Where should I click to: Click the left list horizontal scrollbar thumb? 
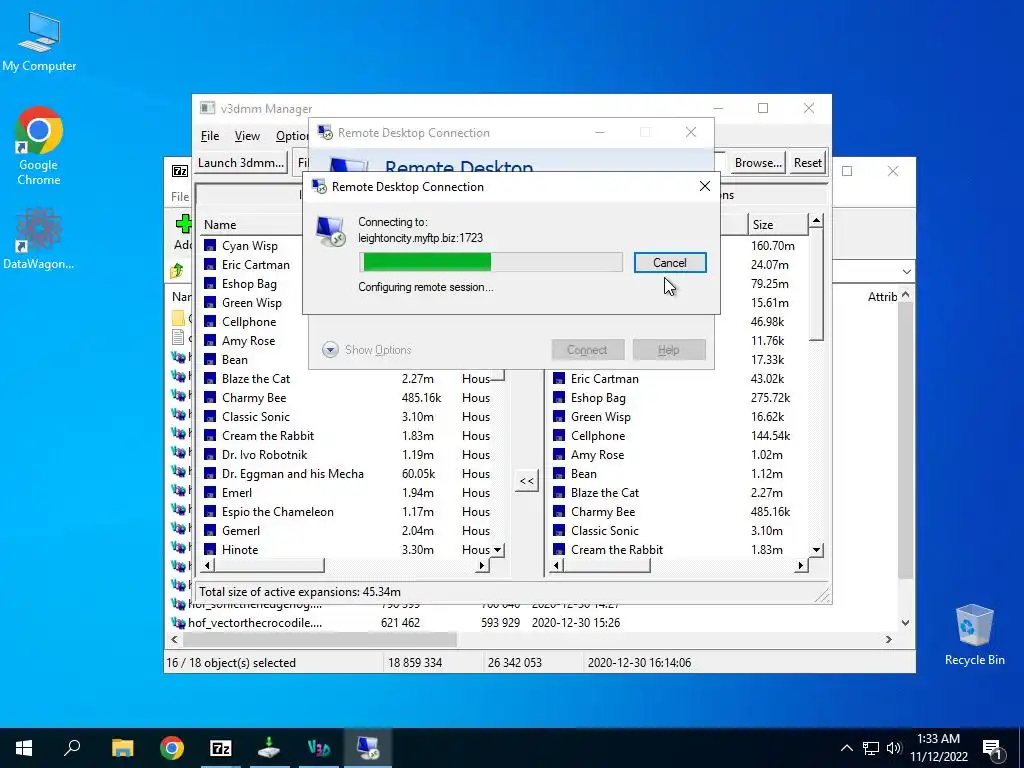pyautogui.click(x=268, y=565)
